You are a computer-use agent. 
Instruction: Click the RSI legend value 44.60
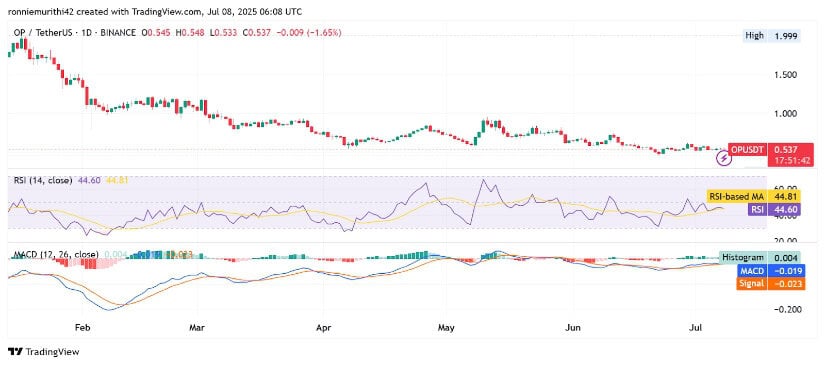click(x=89, y=180)
